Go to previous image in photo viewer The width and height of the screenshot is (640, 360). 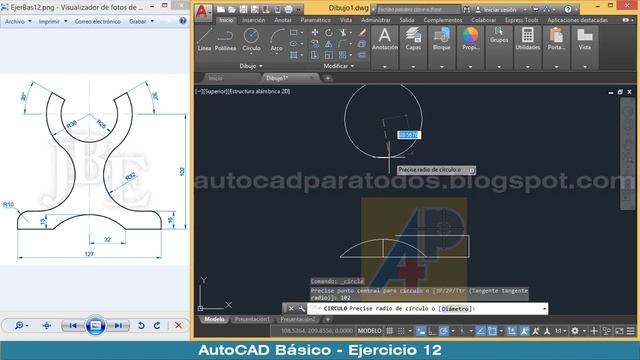pyautogui.click(x=72, y=325)
